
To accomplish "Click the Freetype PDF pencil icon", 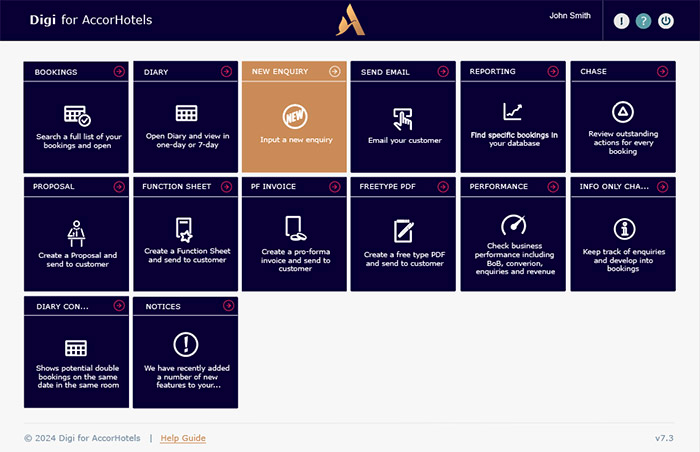I will tap(404, 231).
